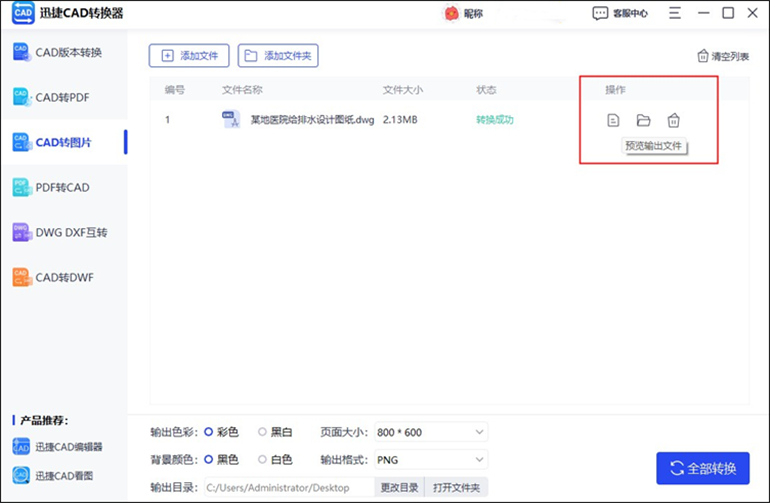
Task: Click the 2.13MB file size cell
Action: tap(400, 119)
